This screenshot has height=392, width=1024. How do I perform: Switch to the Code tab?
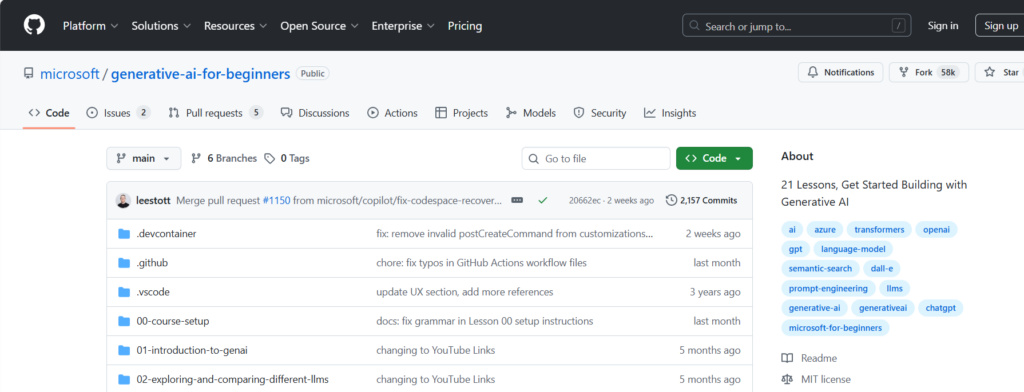pyautogui.click(x=49, y=113)
